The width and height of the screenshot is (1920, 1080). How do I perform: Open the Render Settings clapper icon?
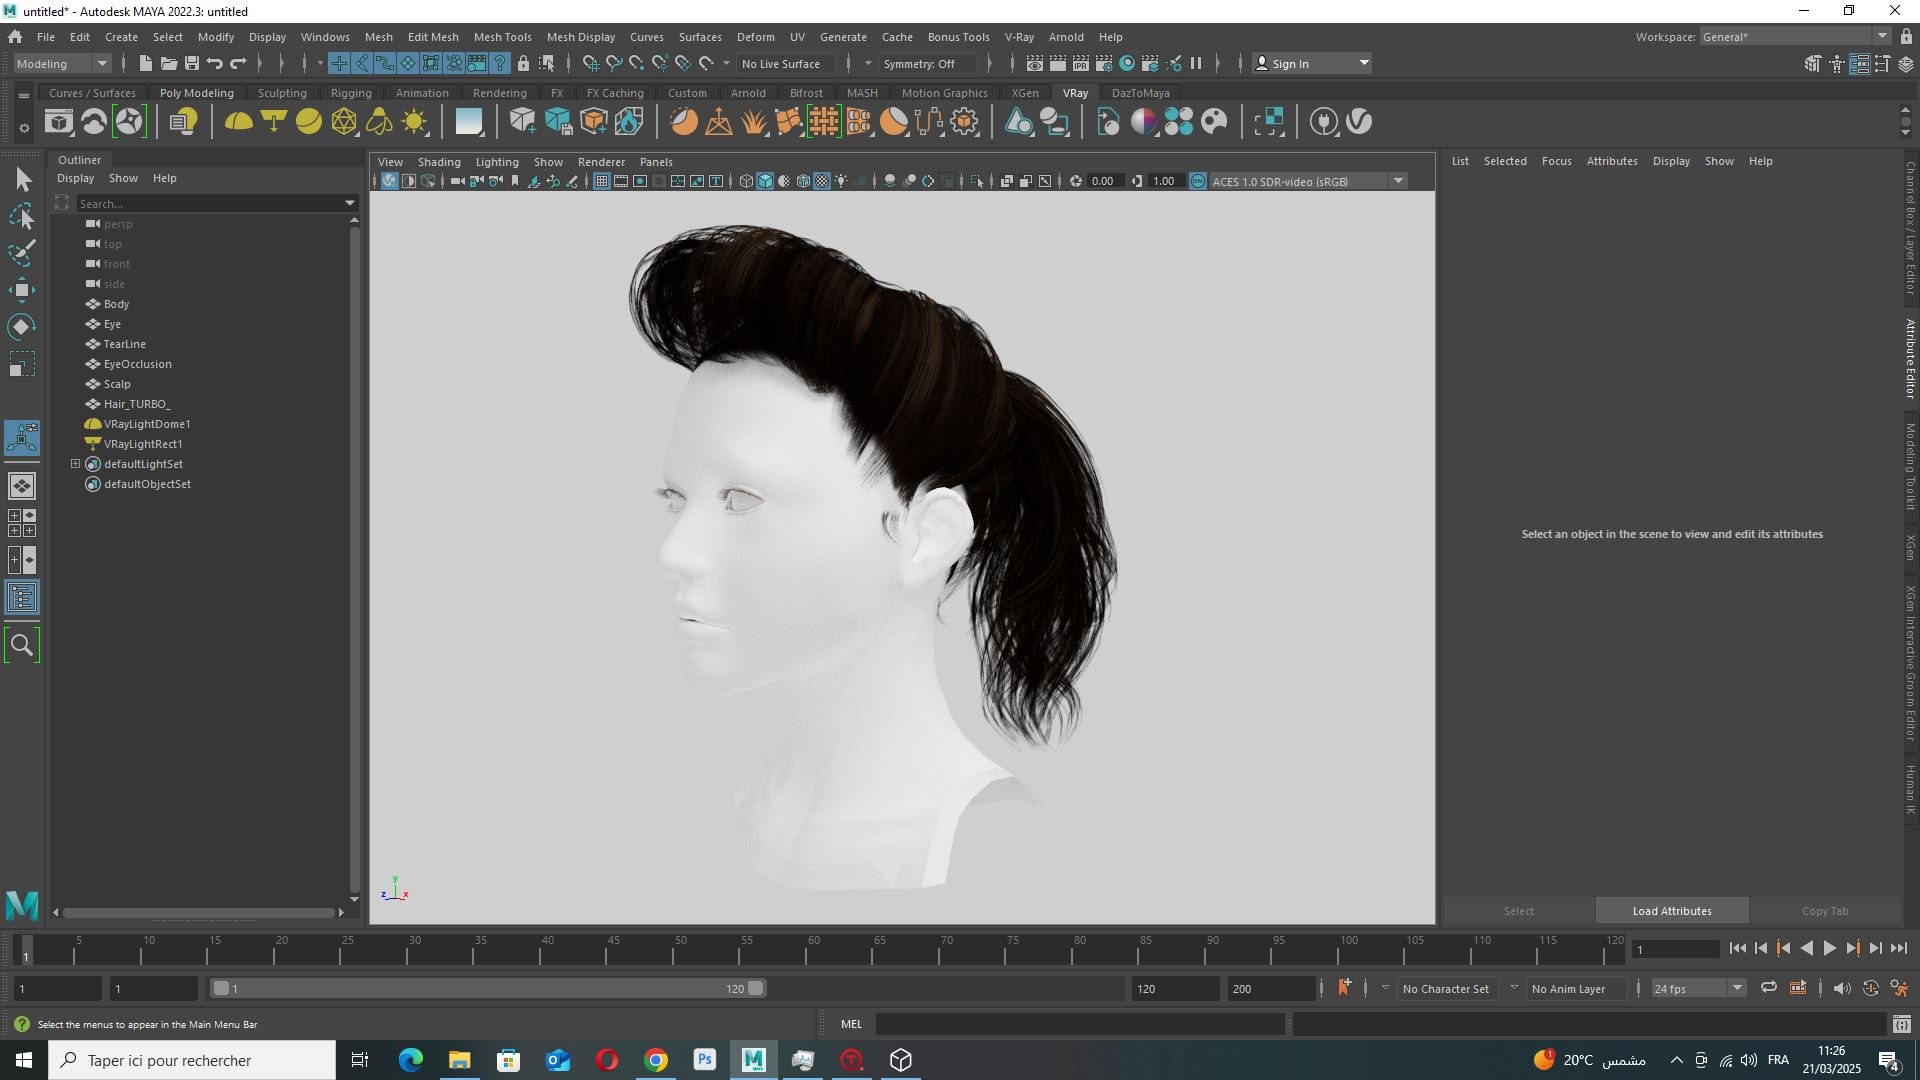tap(1104, 63)
